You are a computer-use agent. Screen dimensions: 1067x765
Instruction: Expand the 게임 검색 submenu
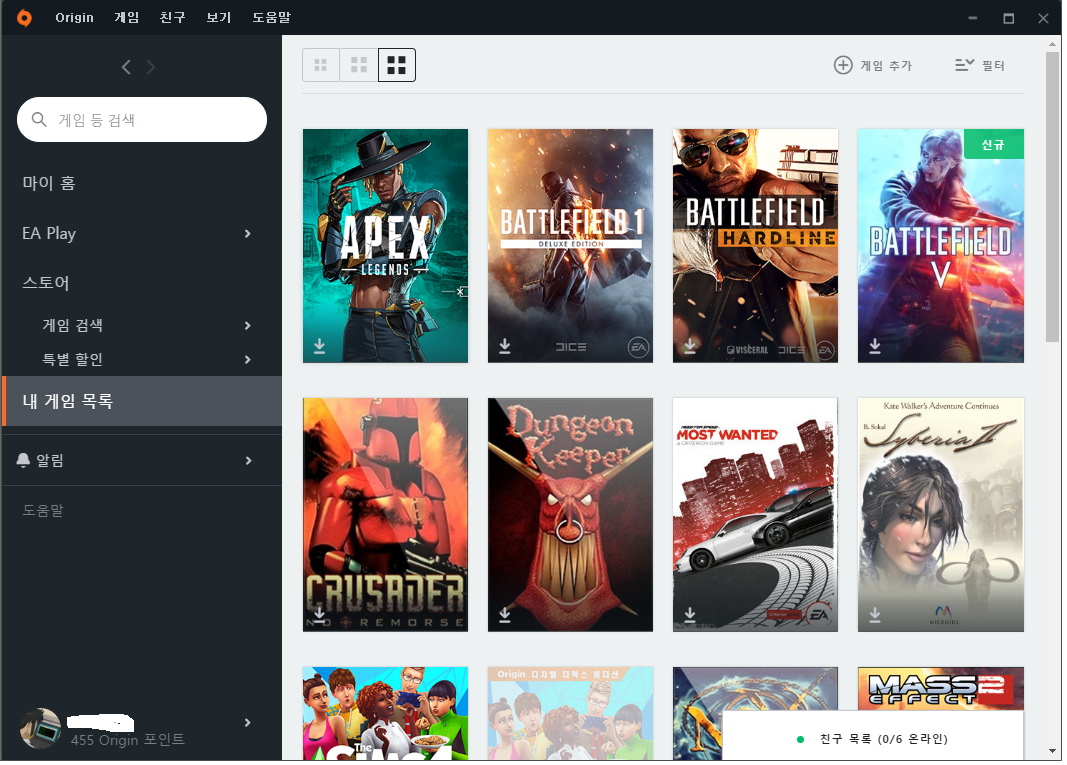(248, 325)
